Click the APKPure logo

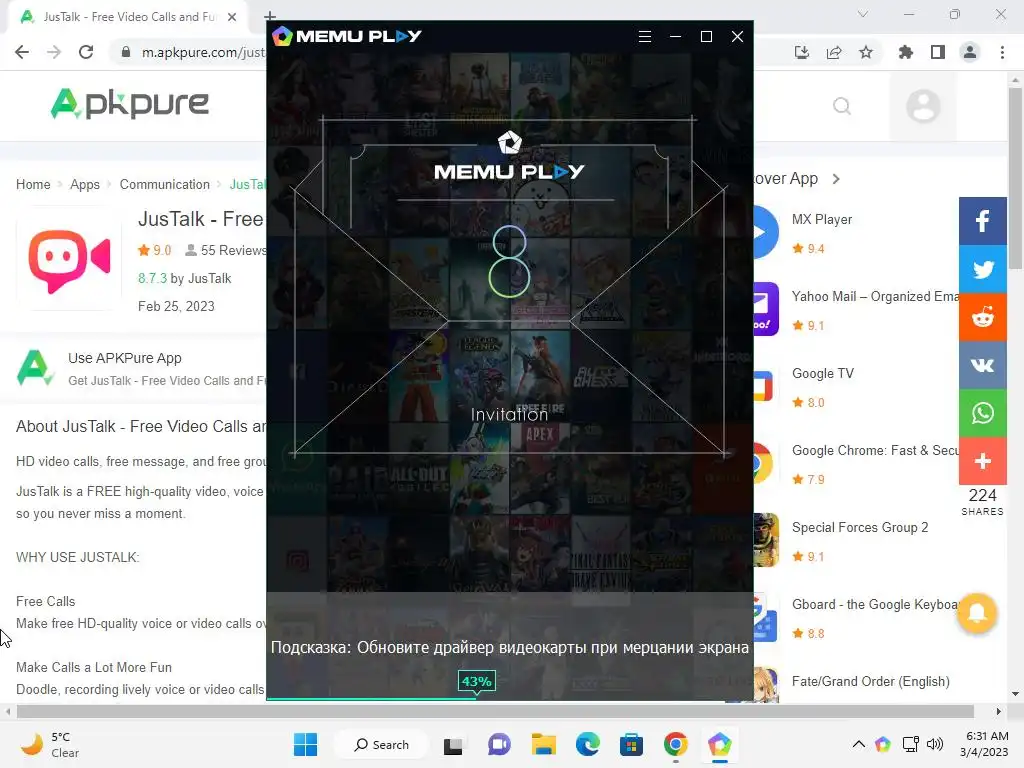(129, 103)
